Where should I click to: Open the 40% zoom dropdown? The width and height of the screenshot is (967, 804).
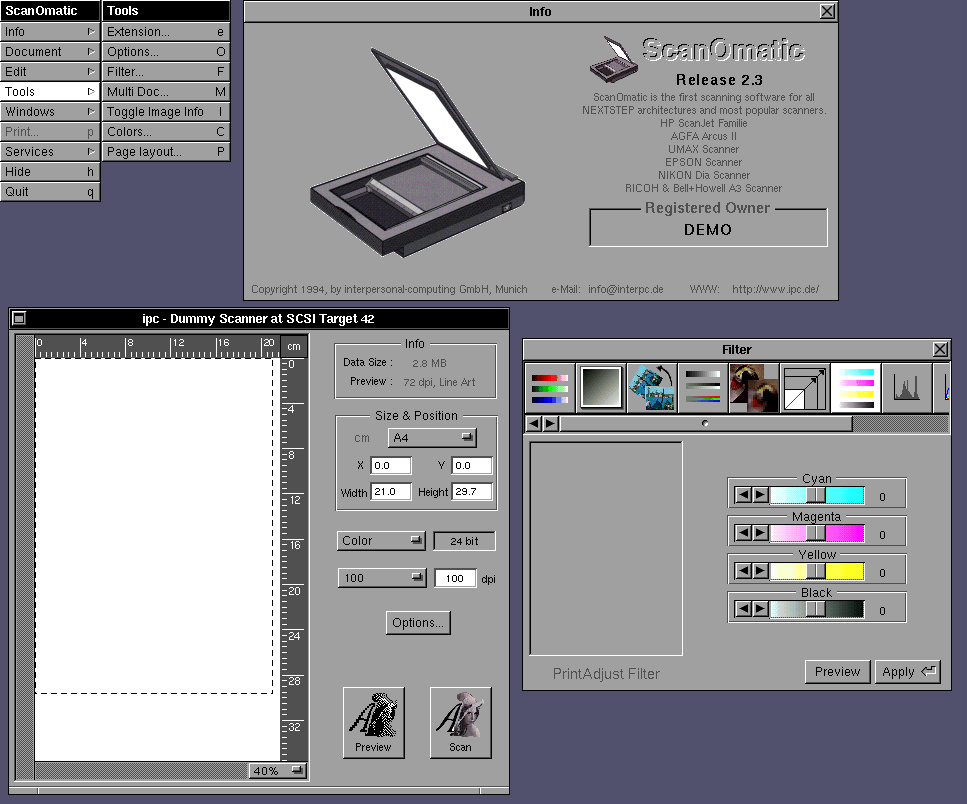click(x=278, y=771)
